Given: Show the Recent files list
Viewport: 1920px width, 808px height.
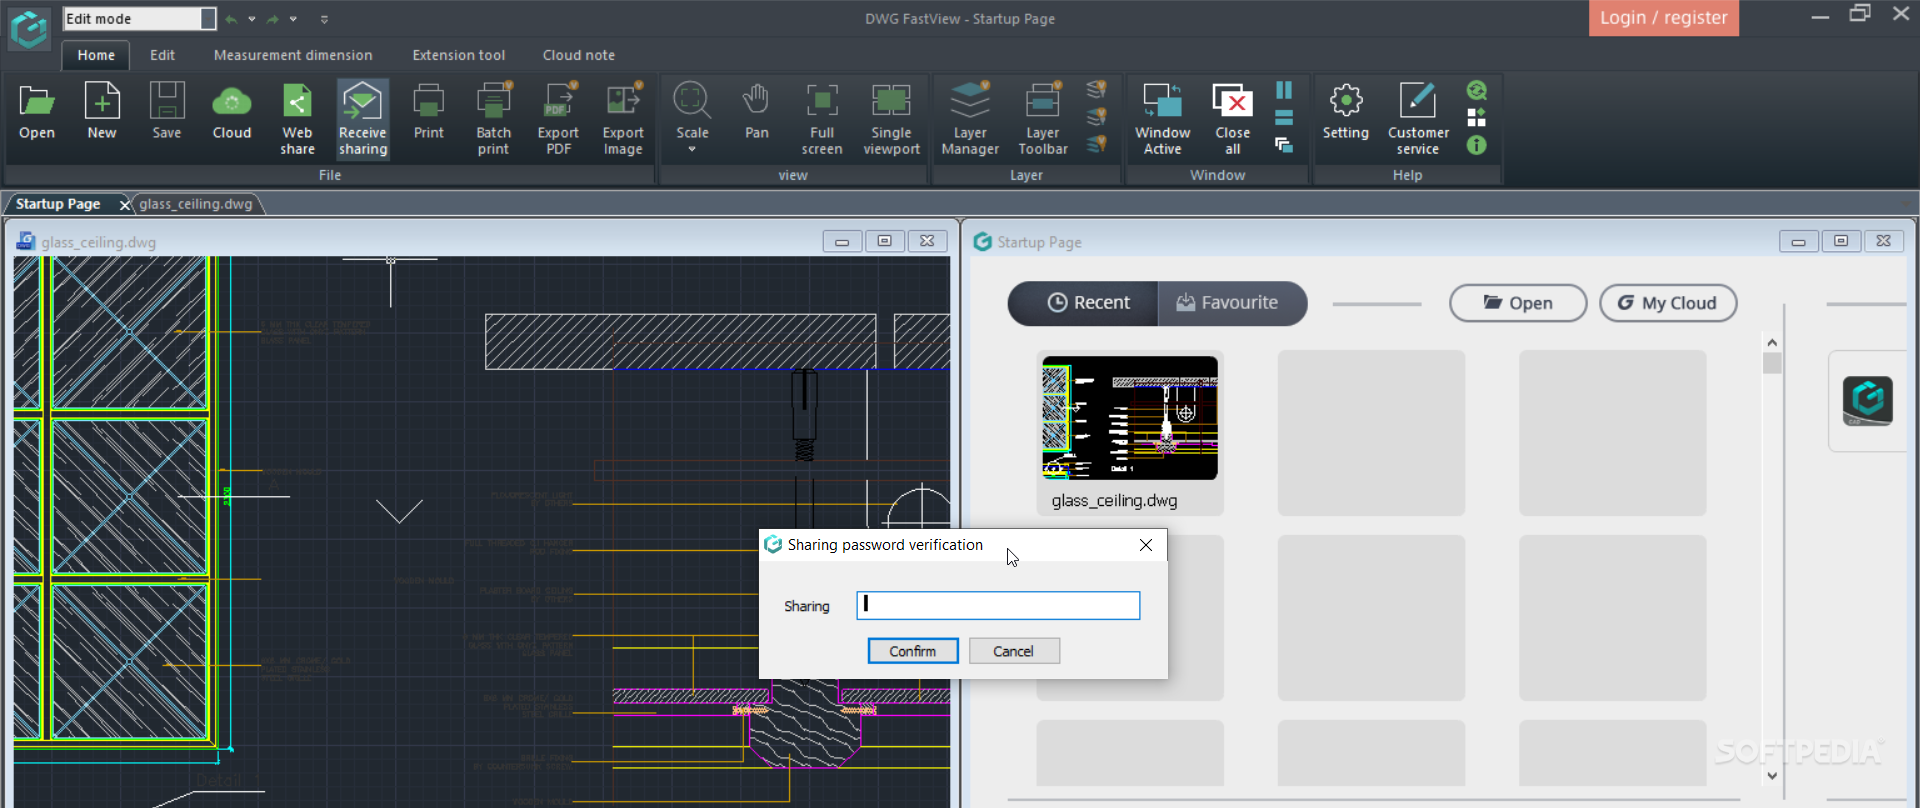Looking at the screenshot, I should tap(1083, 303).
